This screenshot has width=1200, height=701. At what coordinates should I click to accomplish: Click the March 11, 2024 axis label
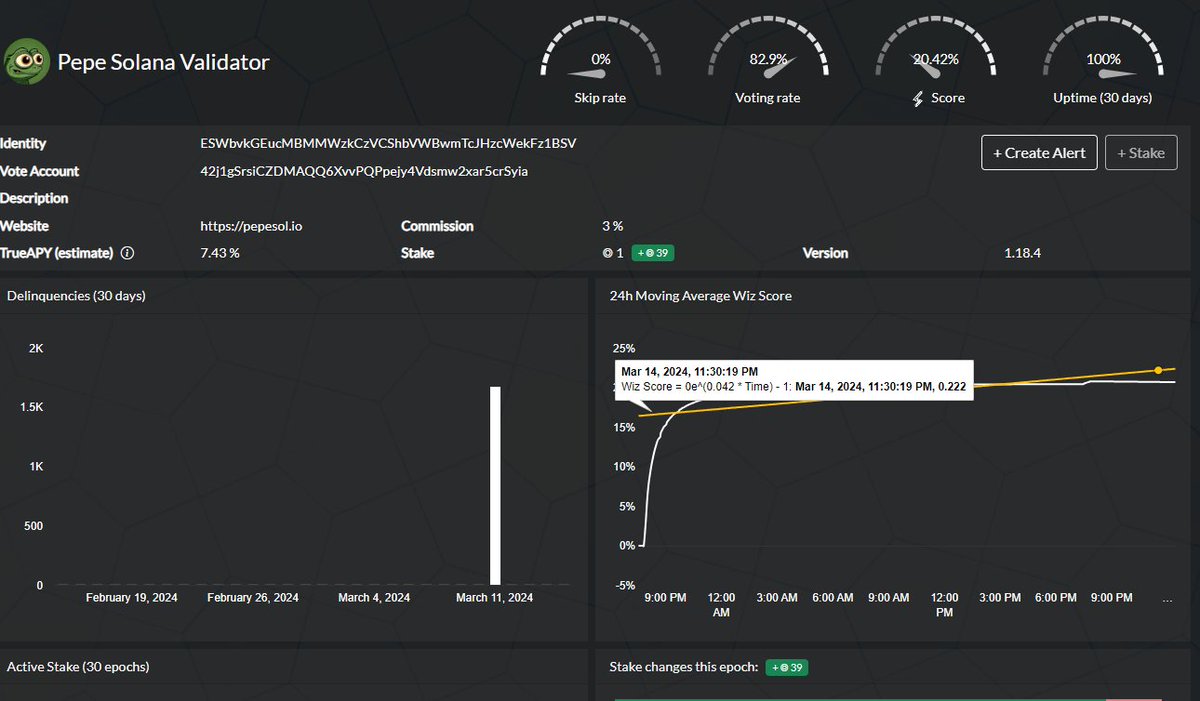click(x=495, y=598)
